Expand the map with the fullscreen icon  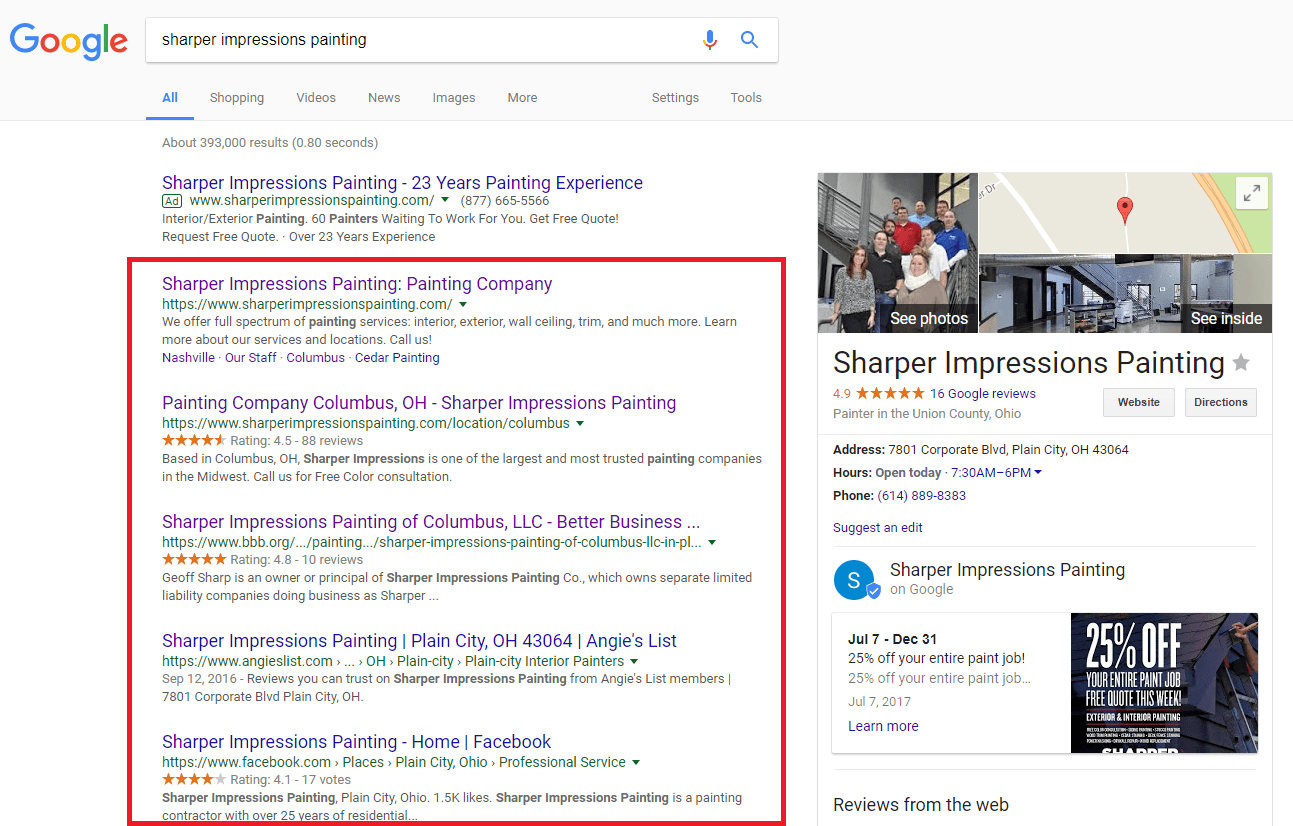point(1251,194)
